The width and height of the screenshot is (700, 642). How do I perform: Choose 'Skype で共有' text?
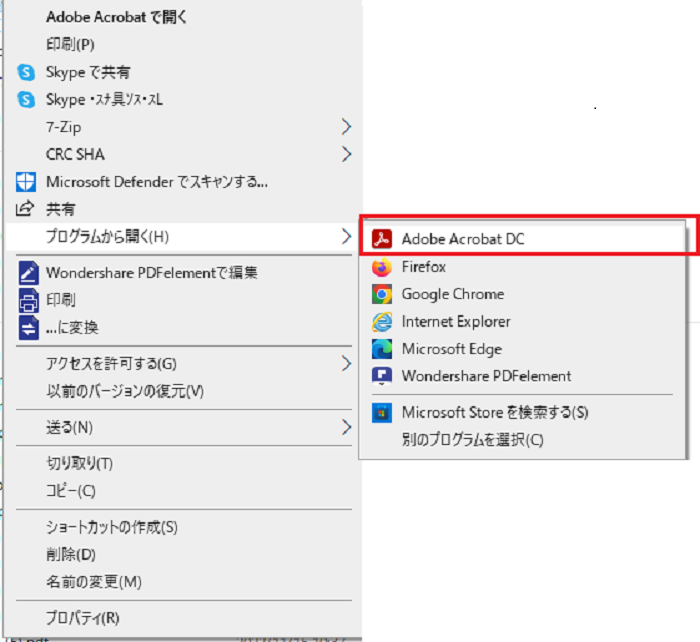[88, 72]
